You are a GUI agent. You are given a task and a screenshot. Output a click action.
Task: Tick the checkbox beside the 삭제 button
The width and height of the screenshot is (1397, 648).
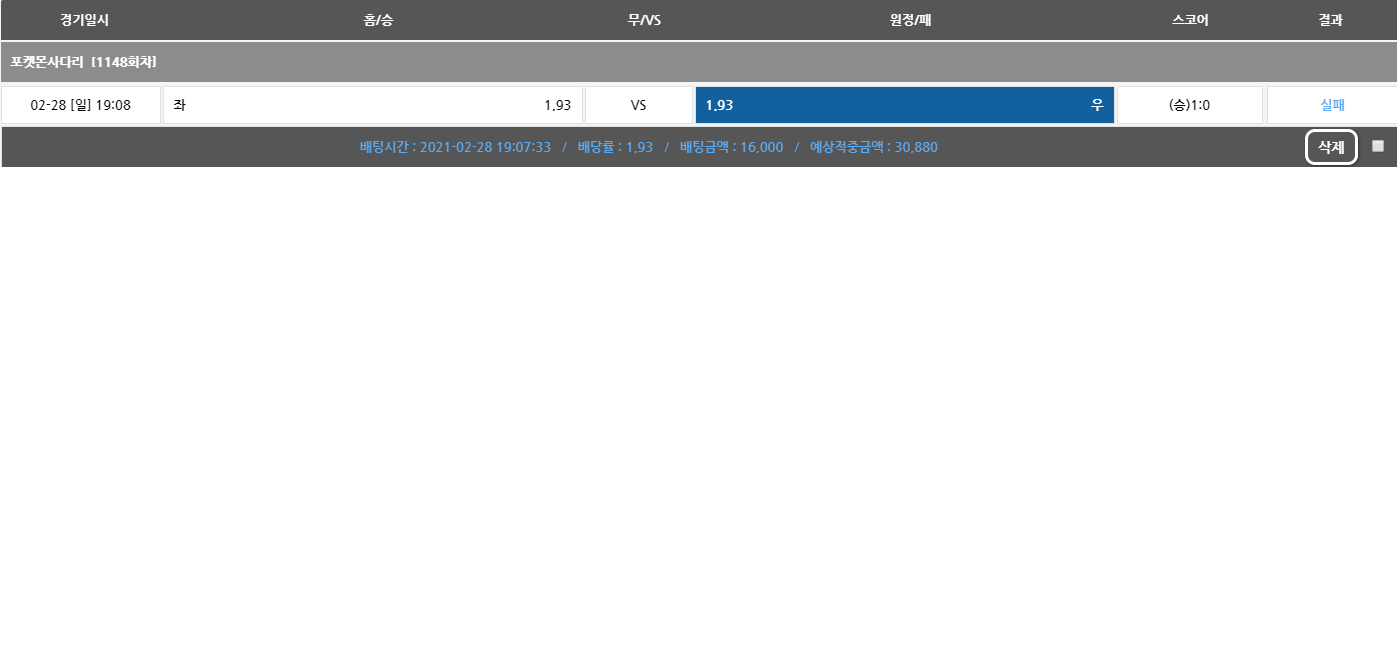[x=1378, y=146]
